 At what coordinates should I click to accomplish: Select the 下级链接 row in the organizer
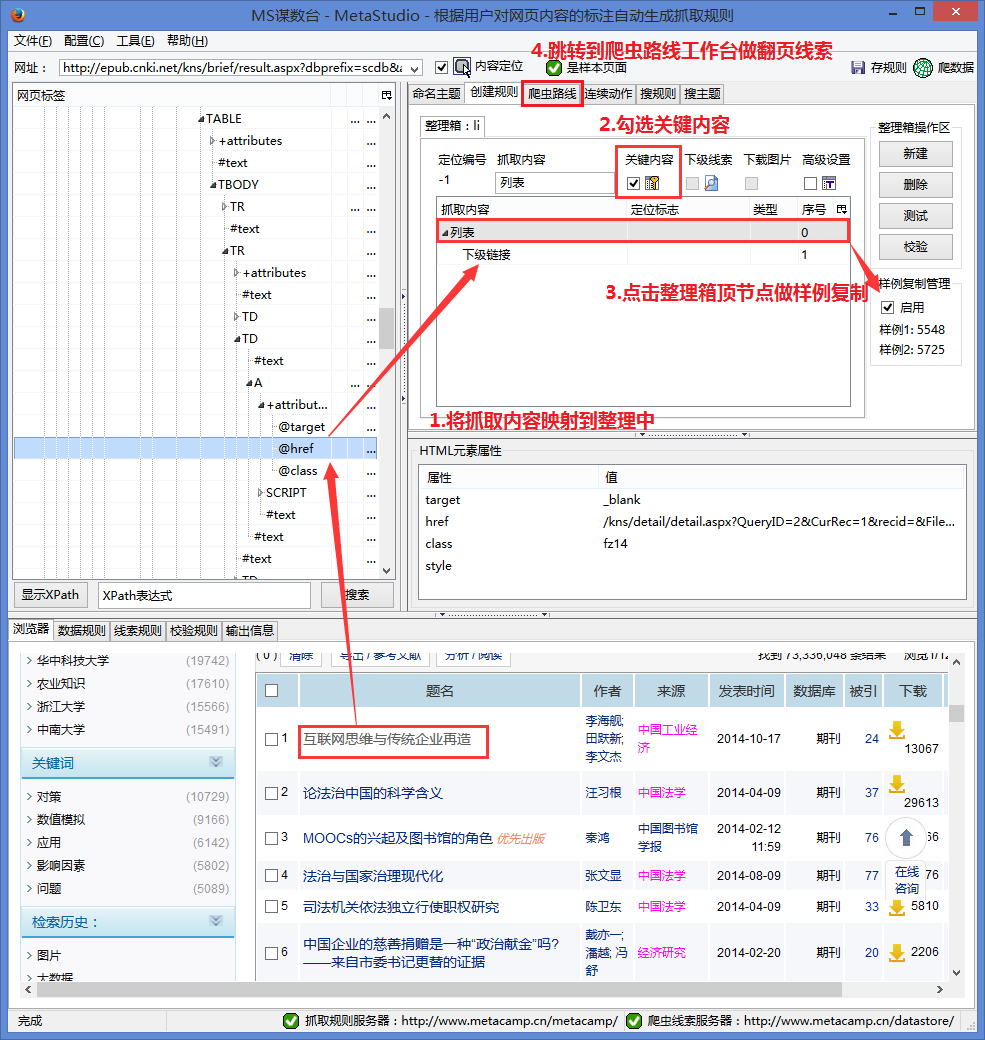643,255
